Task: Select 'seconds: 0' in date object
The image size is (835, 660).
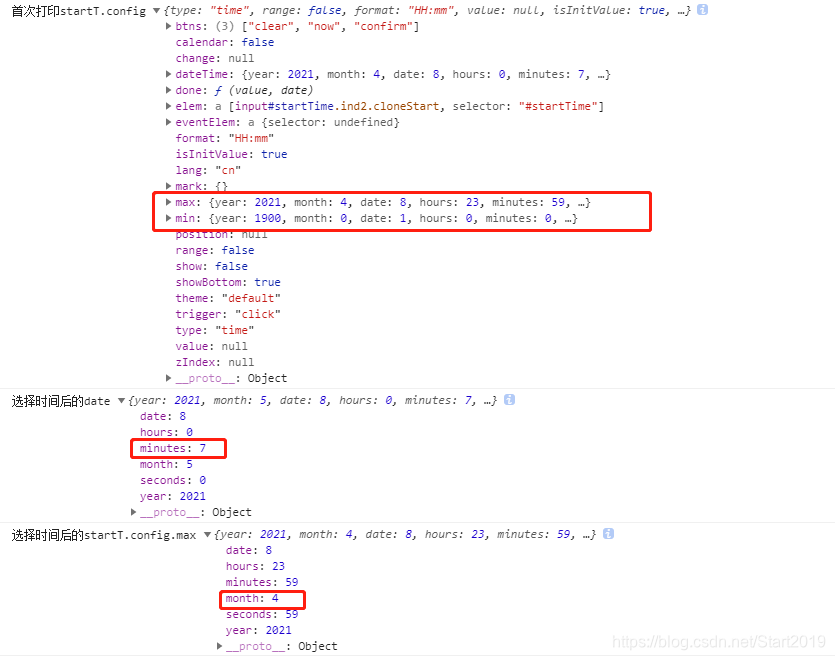Action: click(173, 480)
